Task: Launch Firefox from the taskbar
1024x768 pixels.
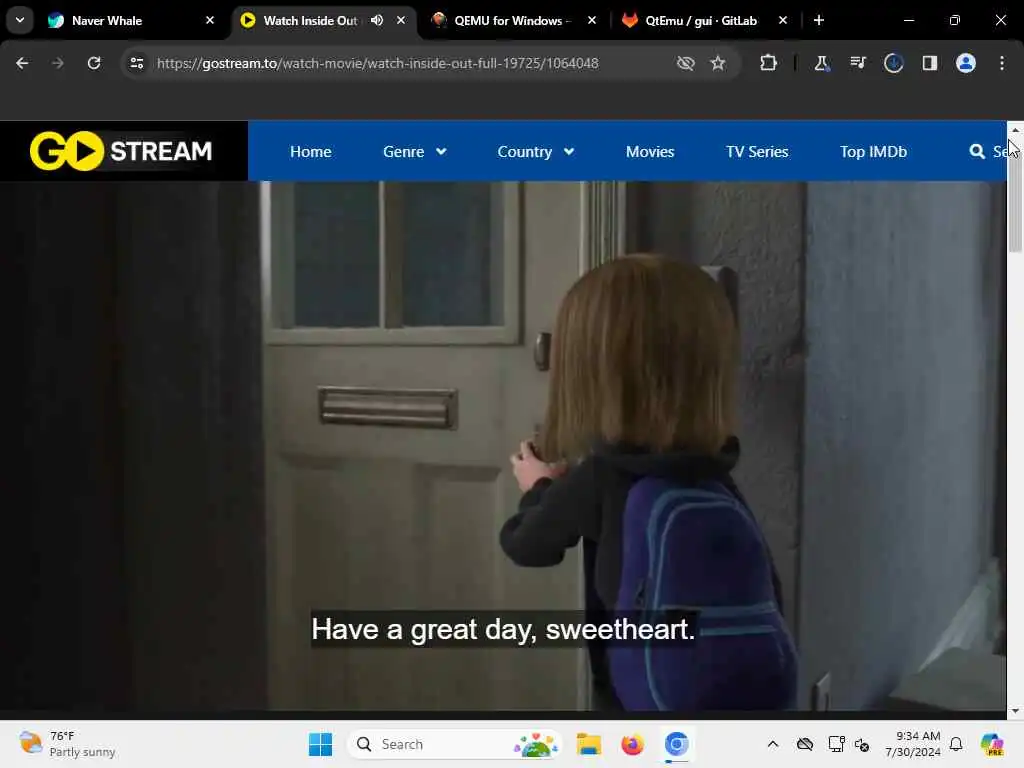Action: [632, 744]
